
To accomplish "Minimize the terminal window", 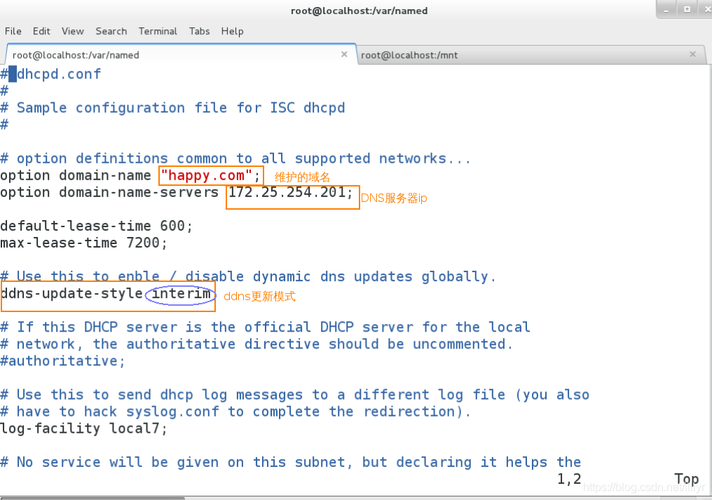I will [666, 10].
